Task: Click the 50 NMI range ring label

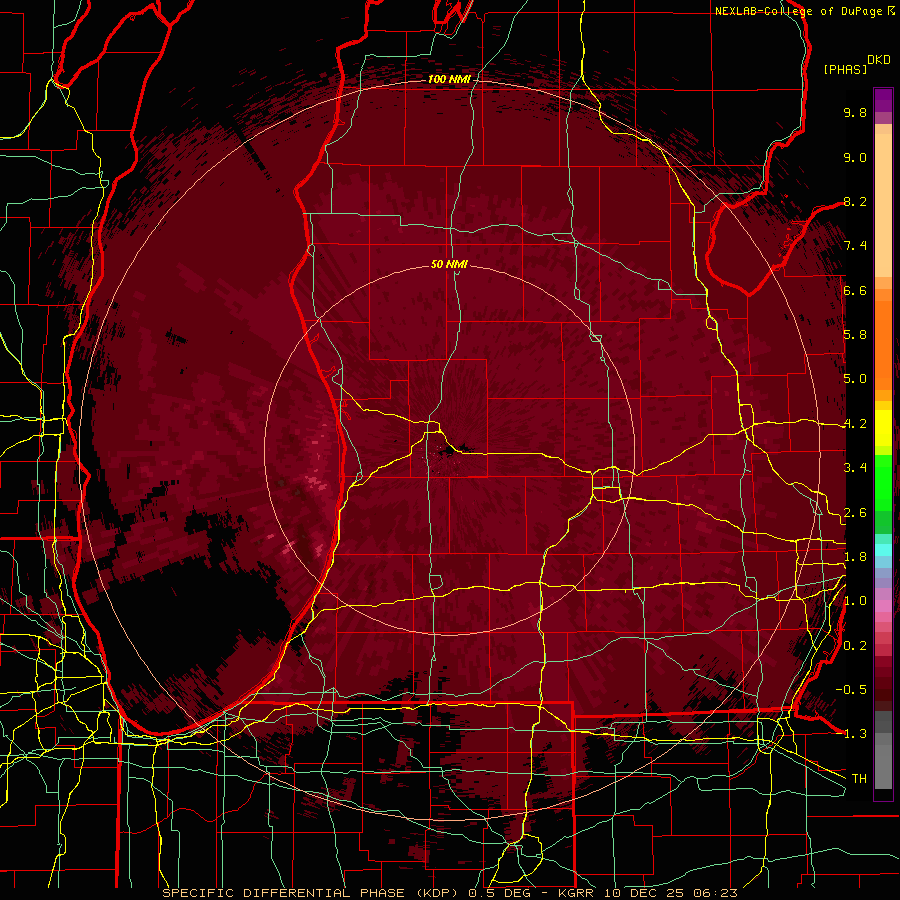Action: tap(449, 264)
